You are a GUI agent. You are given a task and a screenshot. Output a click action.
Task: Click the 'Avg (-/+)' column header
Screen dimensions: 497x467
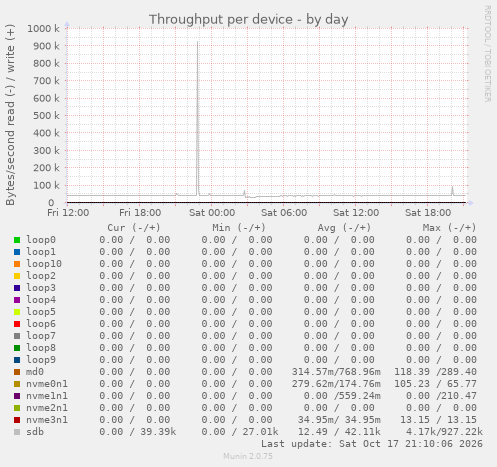coord(344,228)
